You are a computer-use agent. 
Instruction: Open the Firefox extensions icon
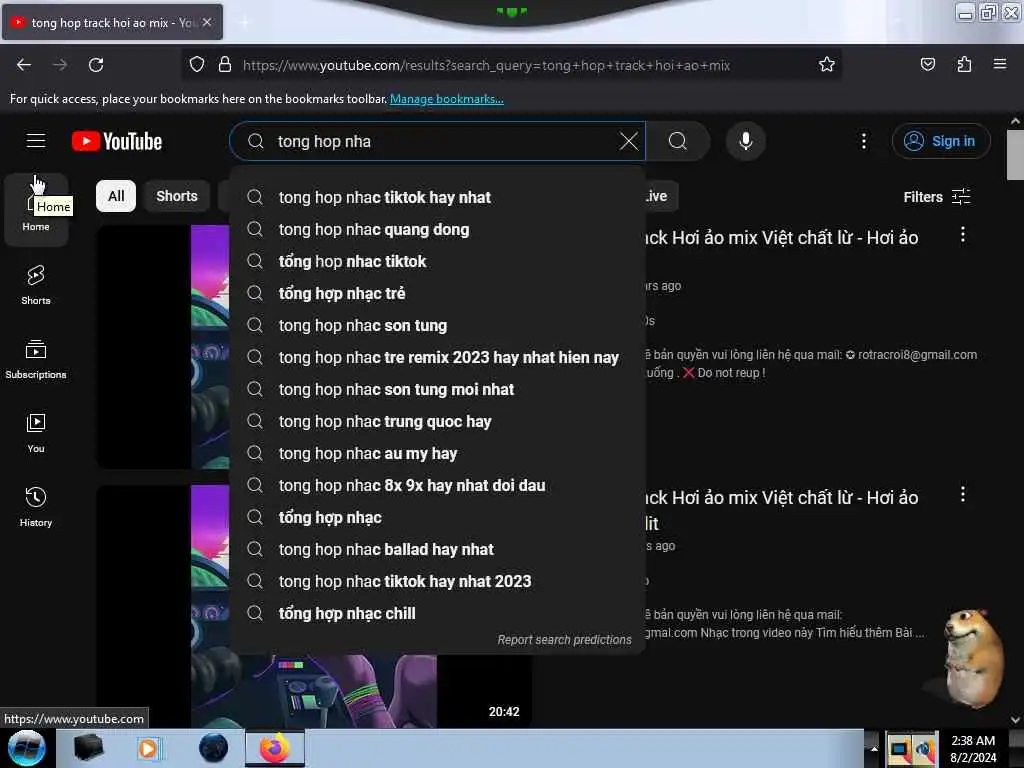coord(964,65)
